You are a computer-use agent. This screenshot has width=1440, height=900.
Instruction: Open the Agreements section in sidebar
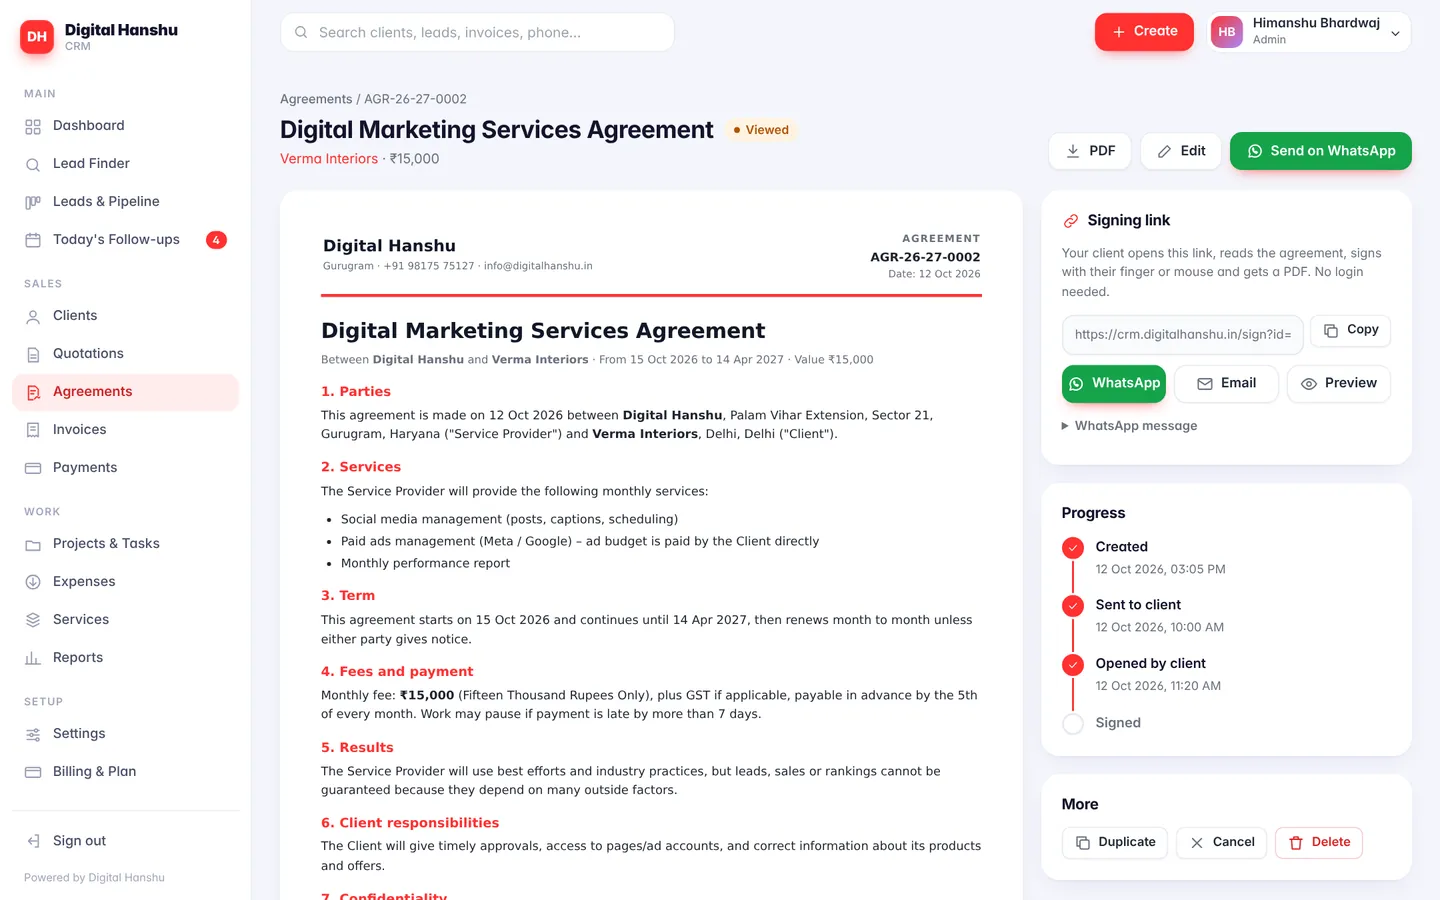tap(126, 392)
